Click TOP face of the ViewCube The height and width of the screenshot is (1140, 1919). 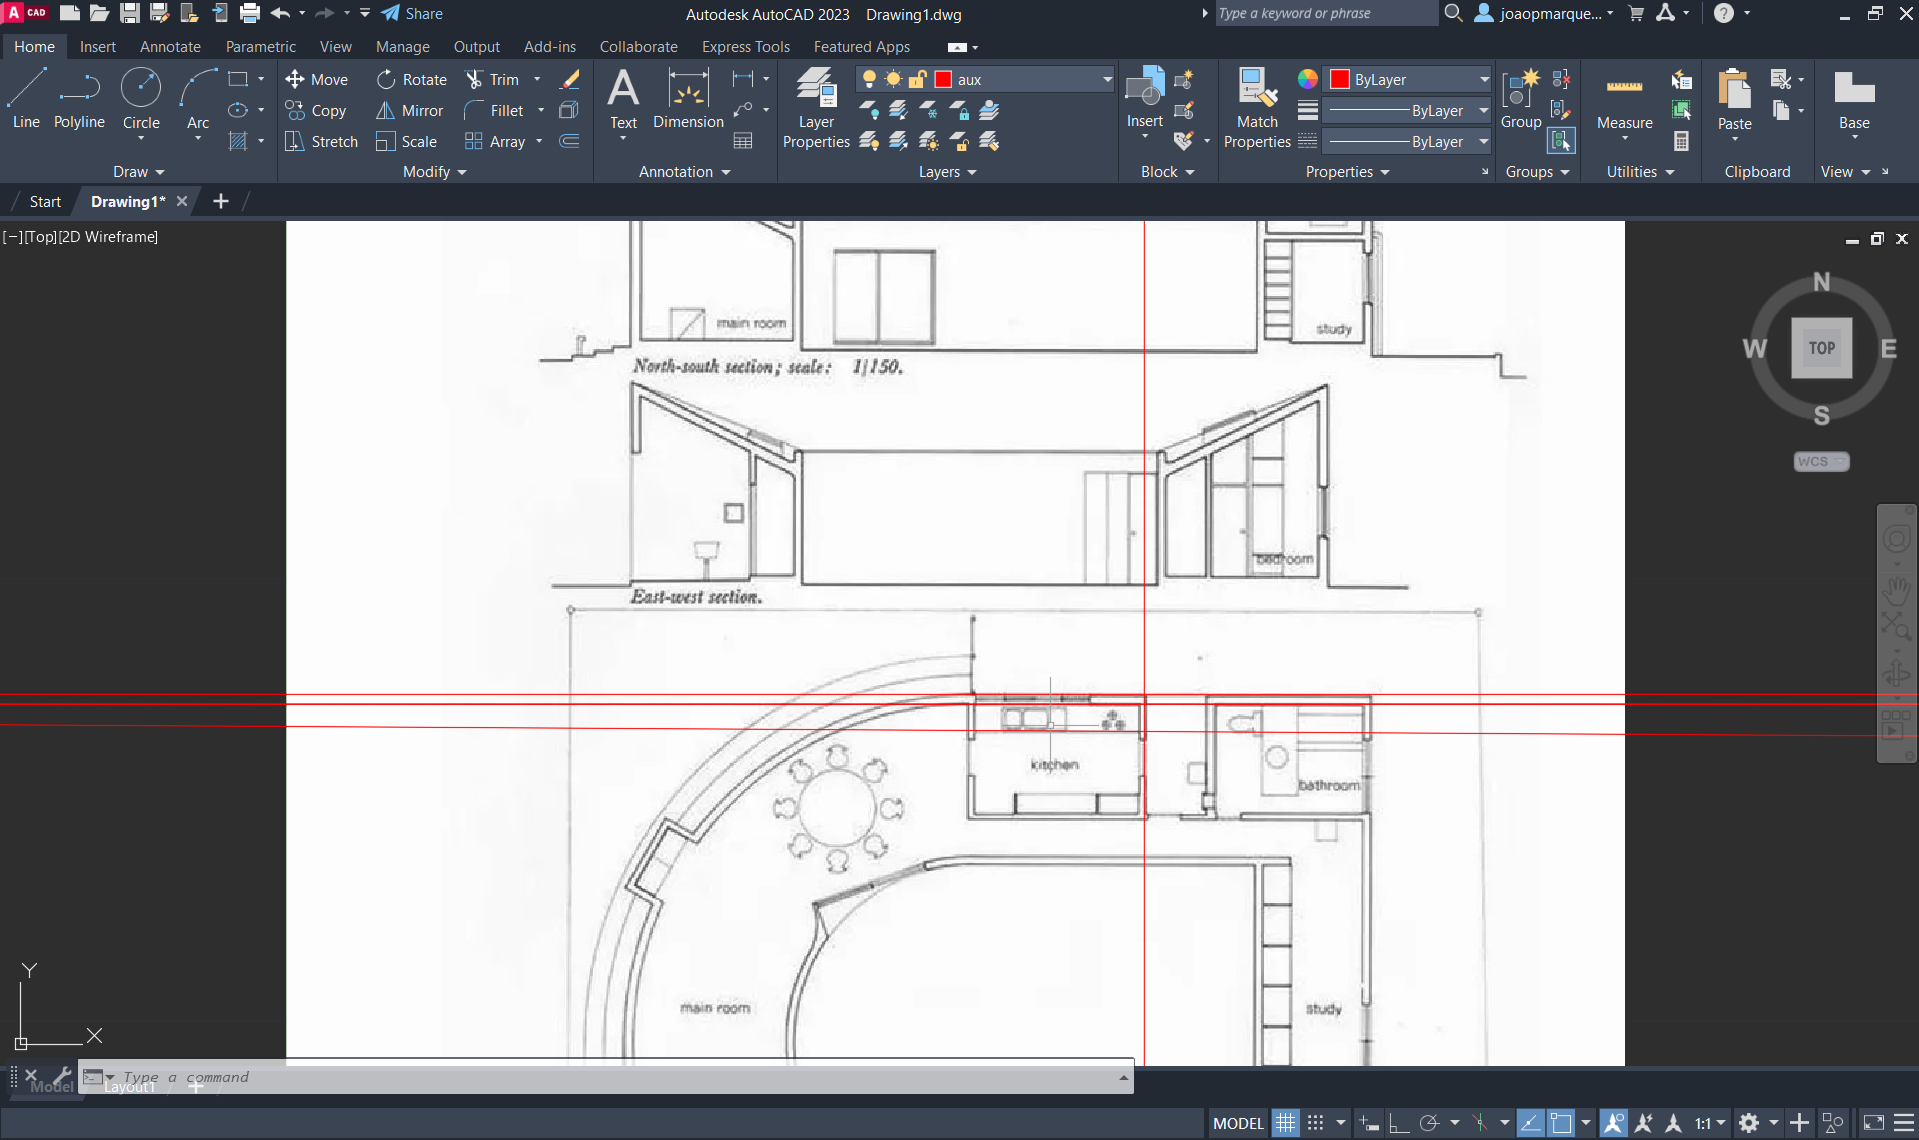point(1821,348)
